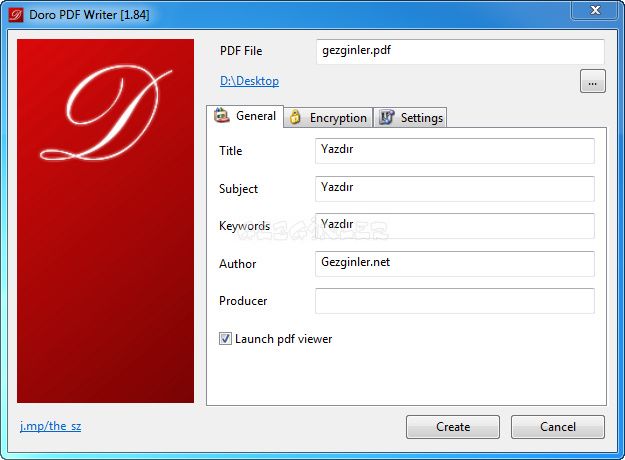Viewport: 625px width, 460px height.
Task: Focus the PDF File name field
Action: click(x=460, y=51)
